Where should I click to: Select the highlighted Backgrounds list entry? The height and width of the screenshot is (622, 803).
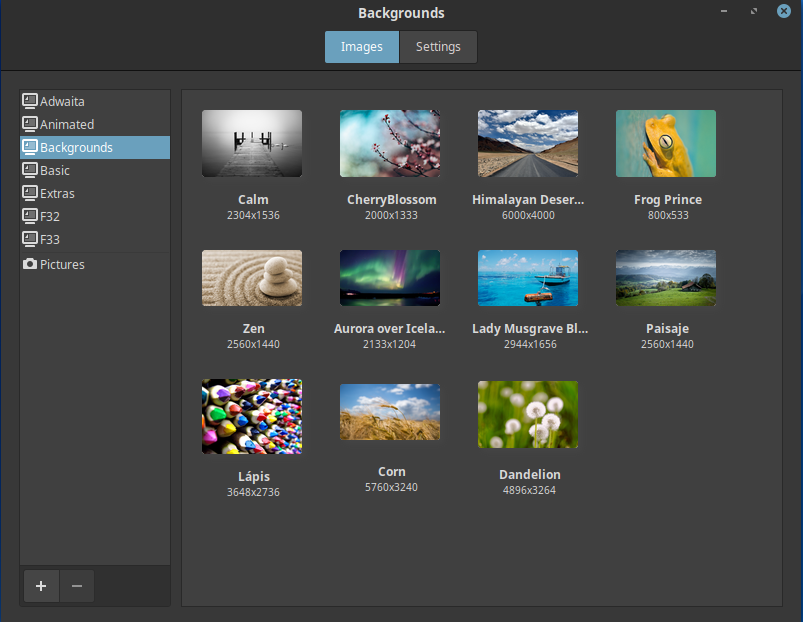point(76,147)
